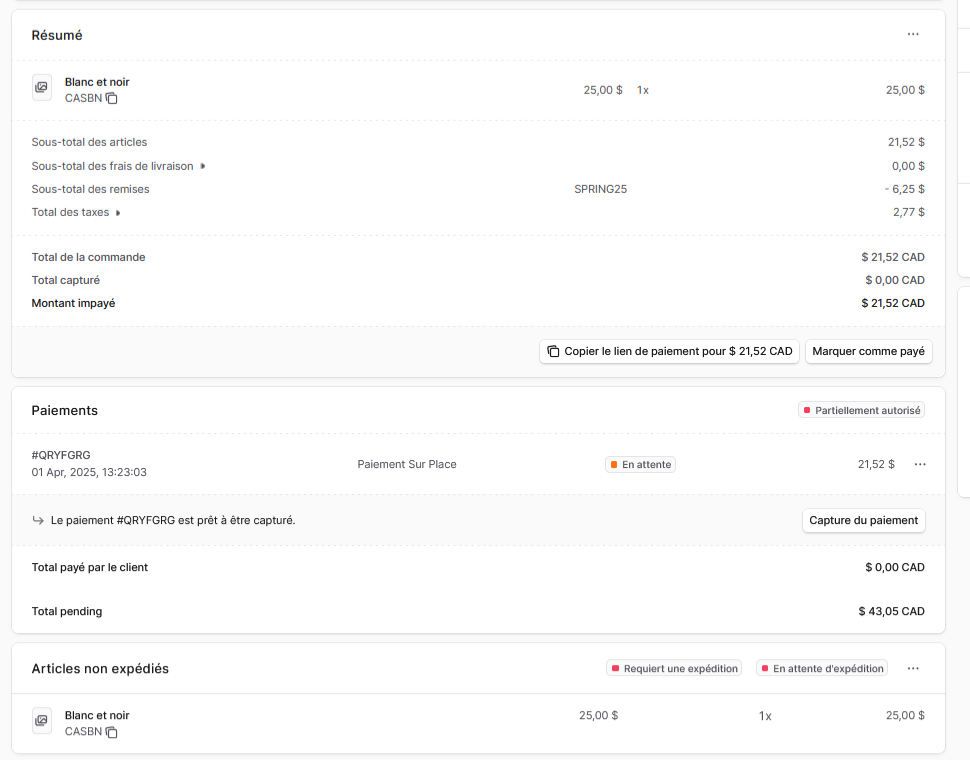
Task: Expand the shipping fees subtotal breakdown
Action: [202, 166]
